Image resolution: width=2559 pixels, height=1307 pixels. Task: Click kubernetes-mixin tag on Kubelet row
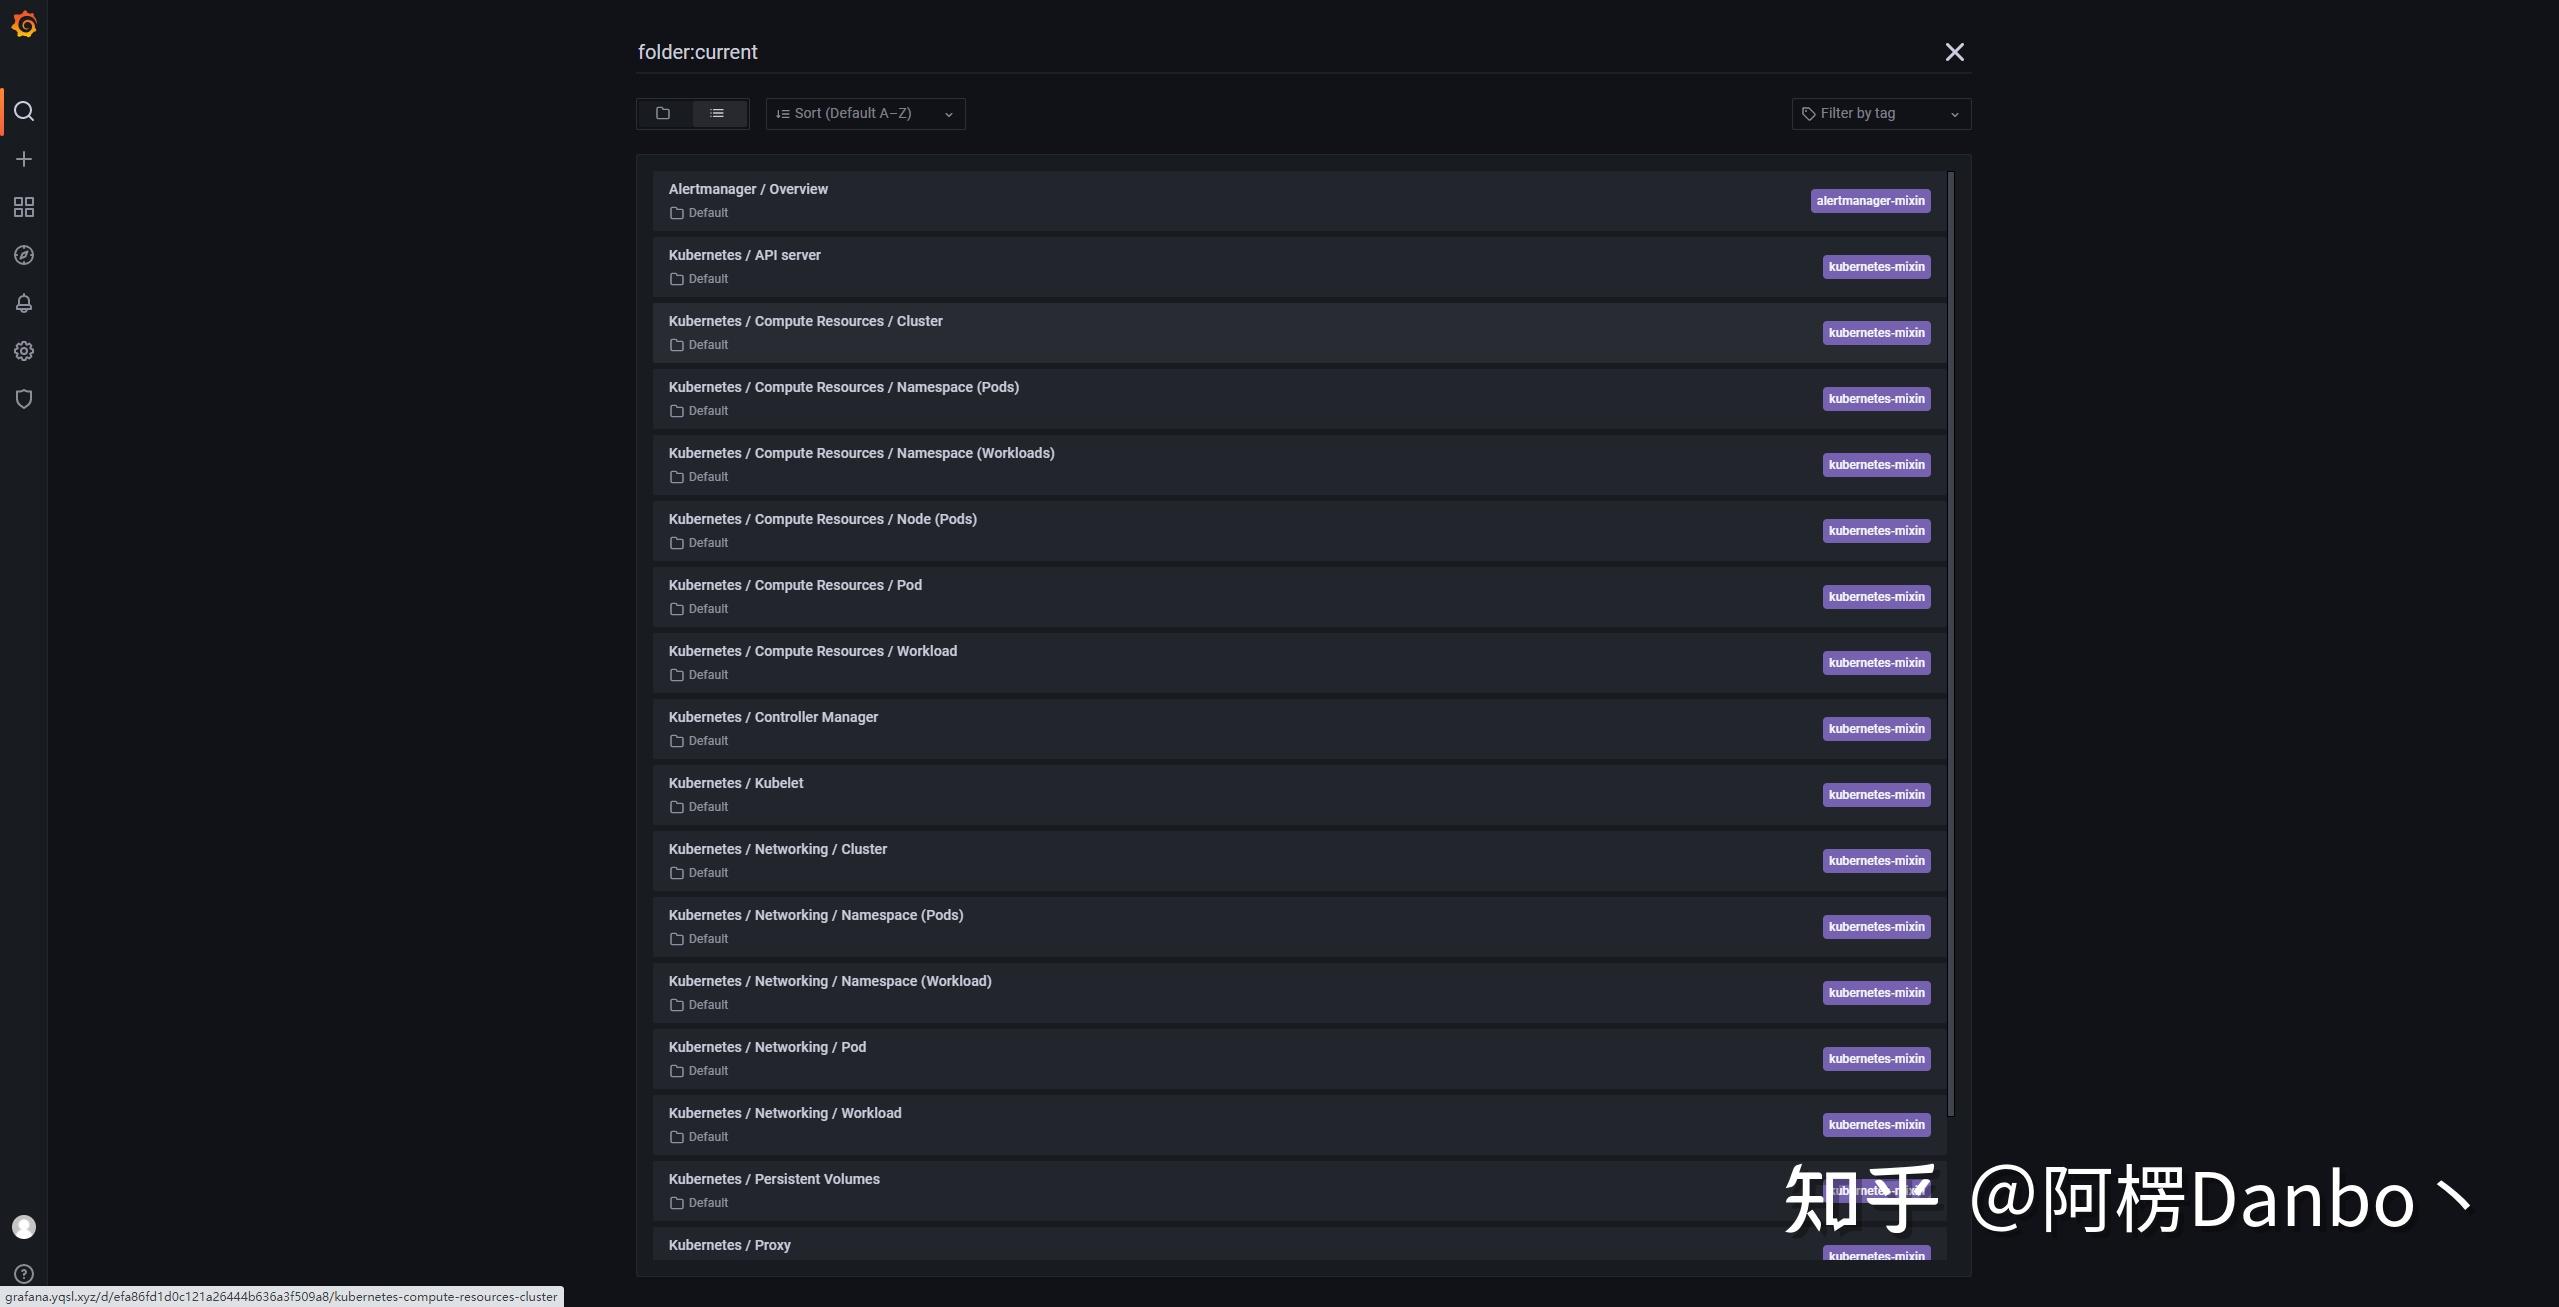point(1876,795)
